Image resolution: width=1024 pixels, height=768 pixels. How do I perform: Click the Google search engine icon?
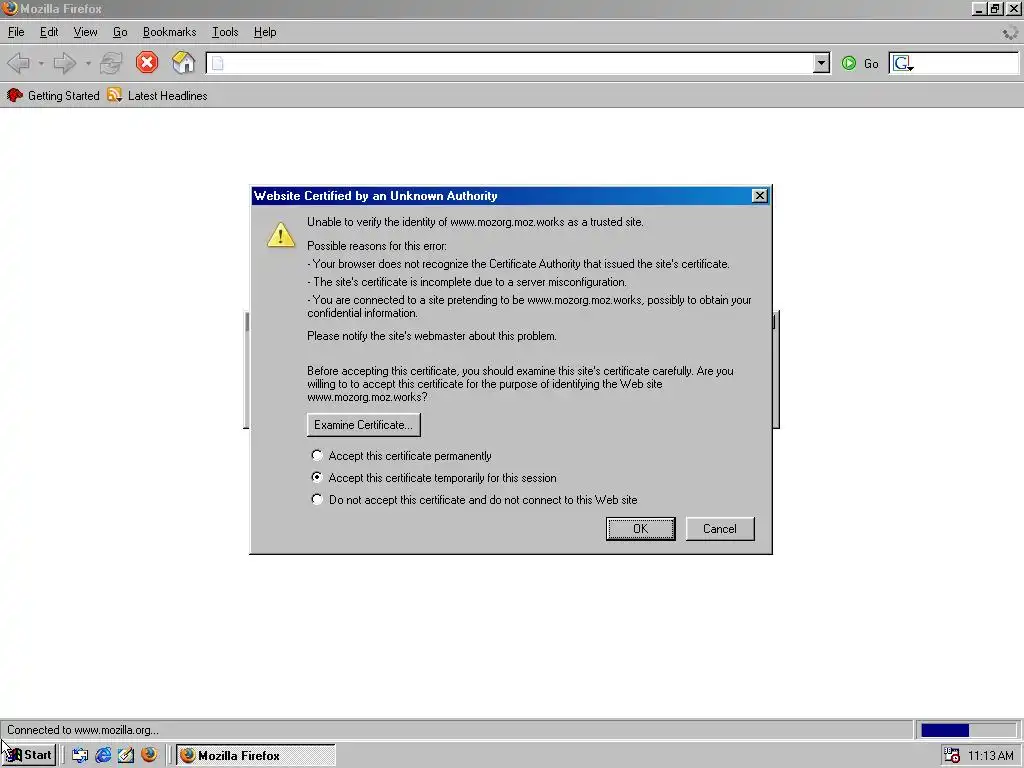coord(902,63)
